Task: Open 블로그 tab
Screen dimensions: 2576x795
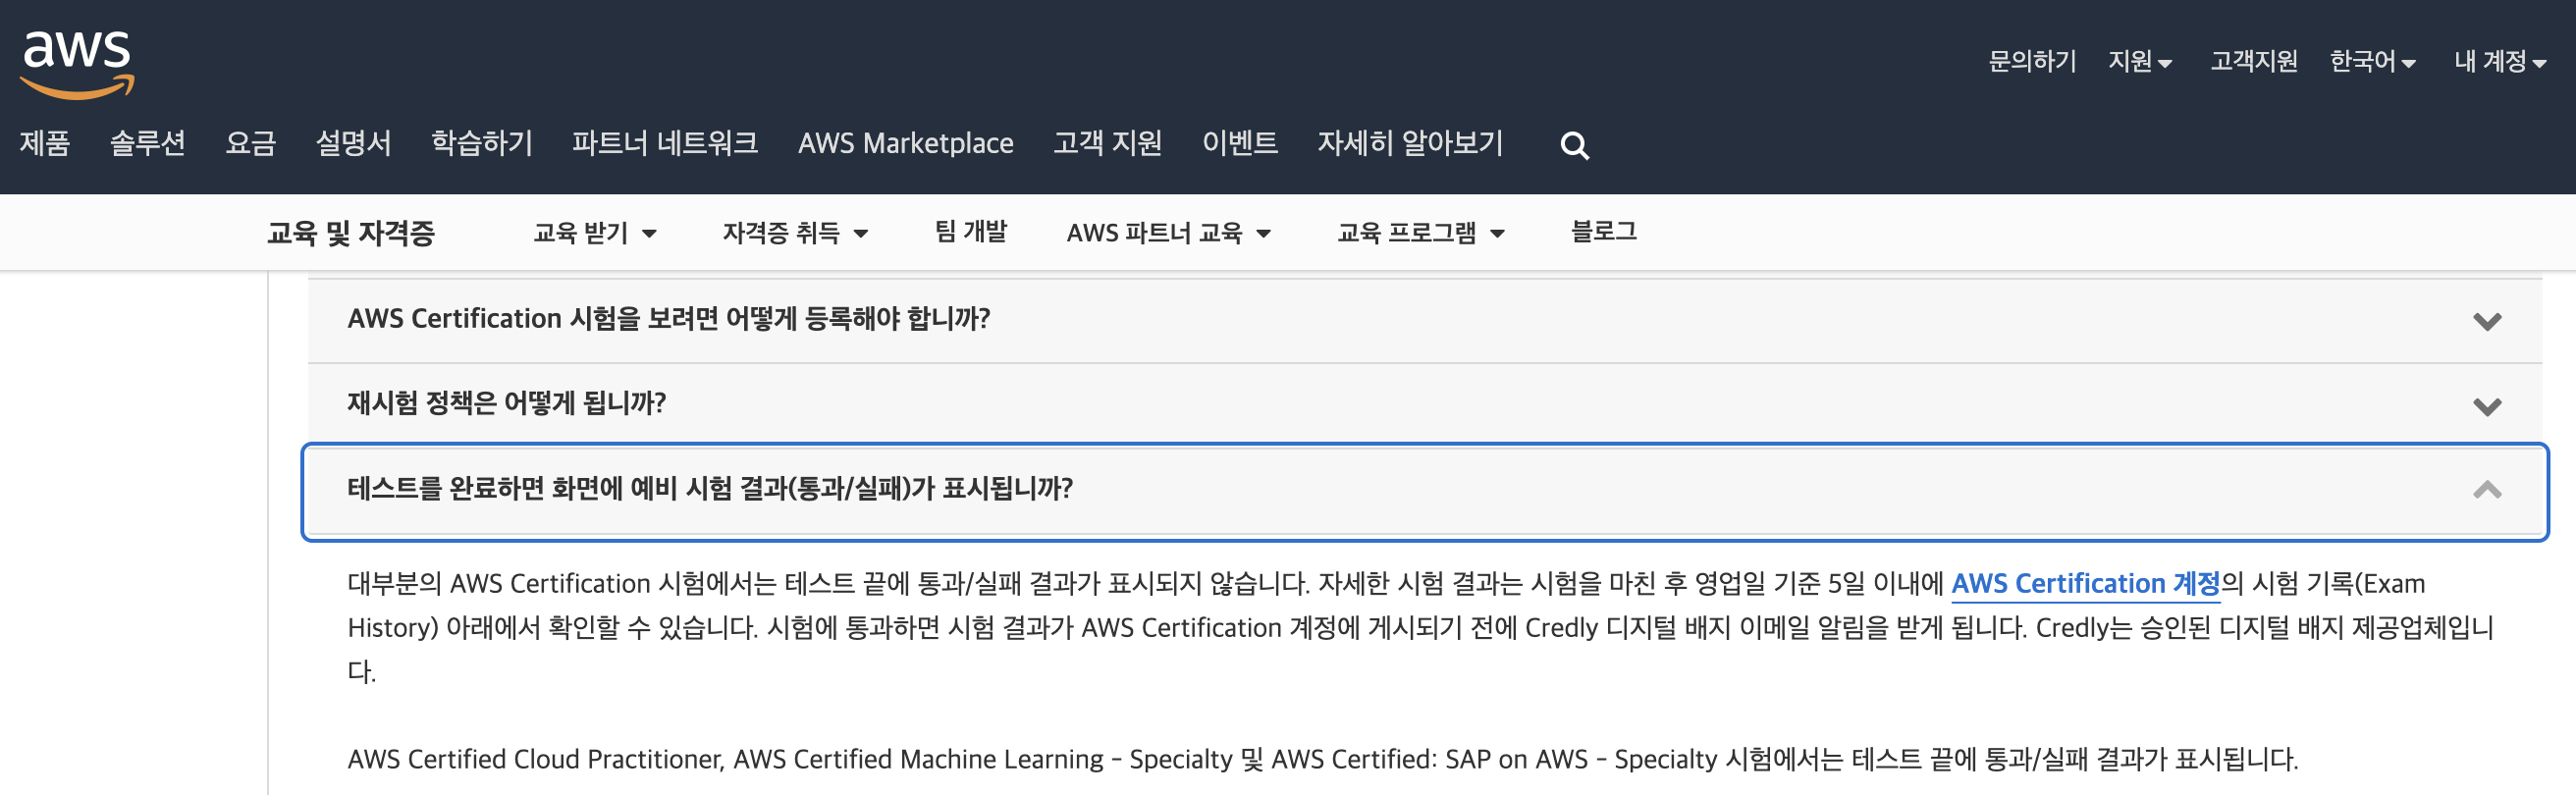Action: click(1604, 232)
